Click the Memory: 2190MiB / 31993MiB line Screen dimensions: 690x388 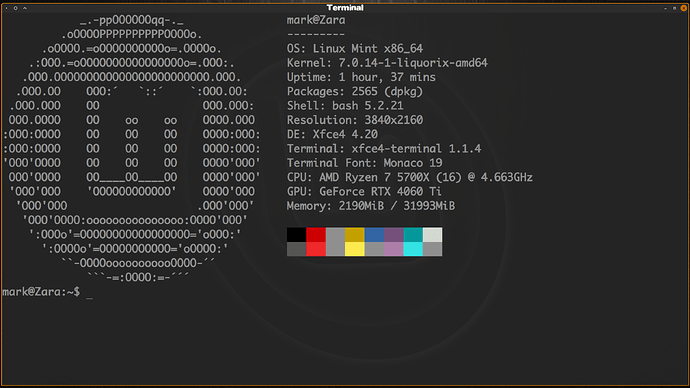pyautogui.click(x=371, y=206)
